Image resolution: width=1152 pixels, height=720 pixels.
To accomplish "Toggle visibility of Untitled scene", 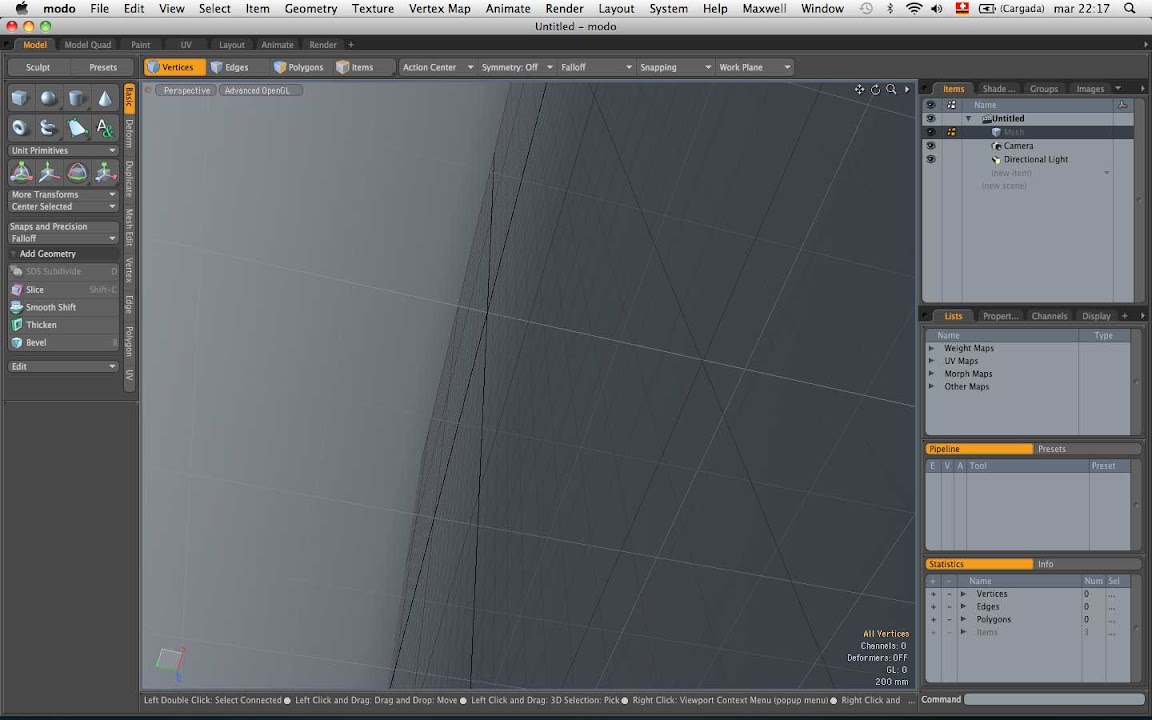I will (931, 118).
